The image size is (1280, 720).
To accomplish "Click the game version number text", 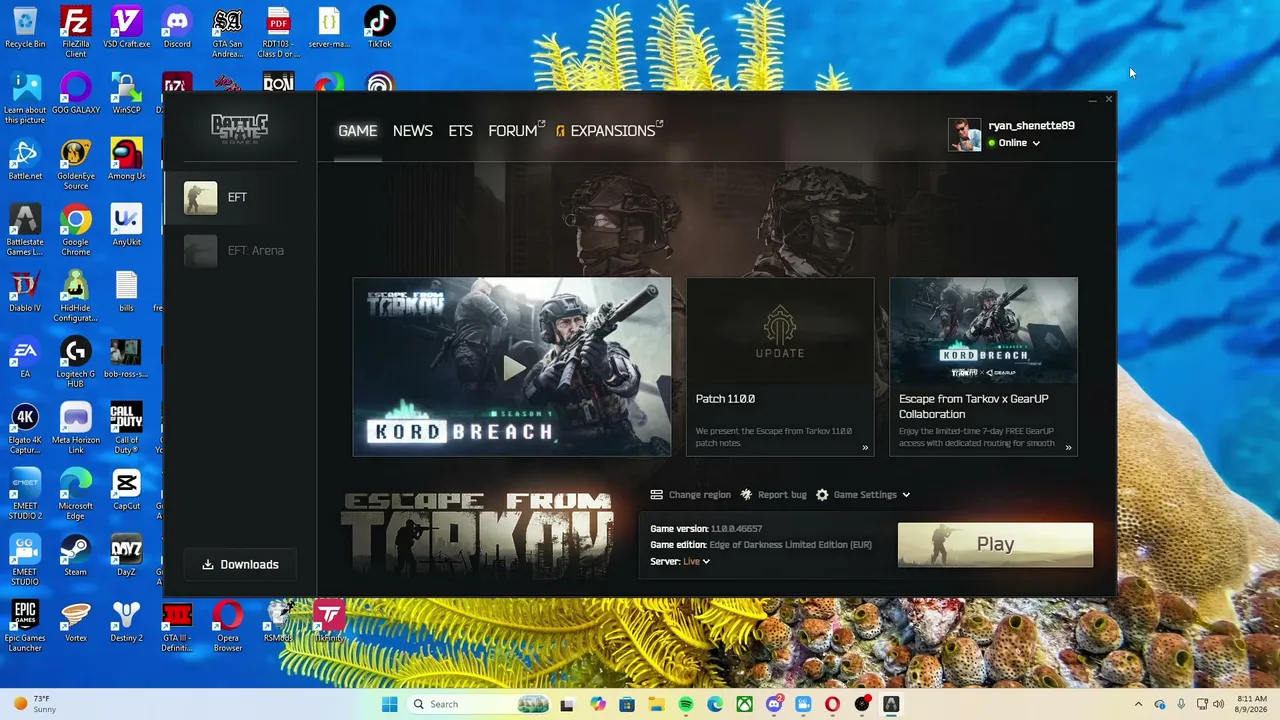I will [x=736, y=529].
